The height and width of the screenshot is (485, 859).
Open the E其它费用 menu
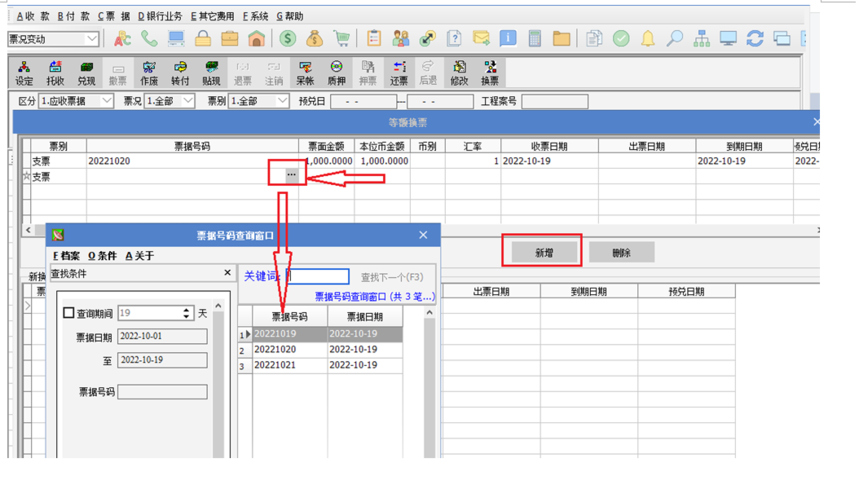click(x=213, y=16)
